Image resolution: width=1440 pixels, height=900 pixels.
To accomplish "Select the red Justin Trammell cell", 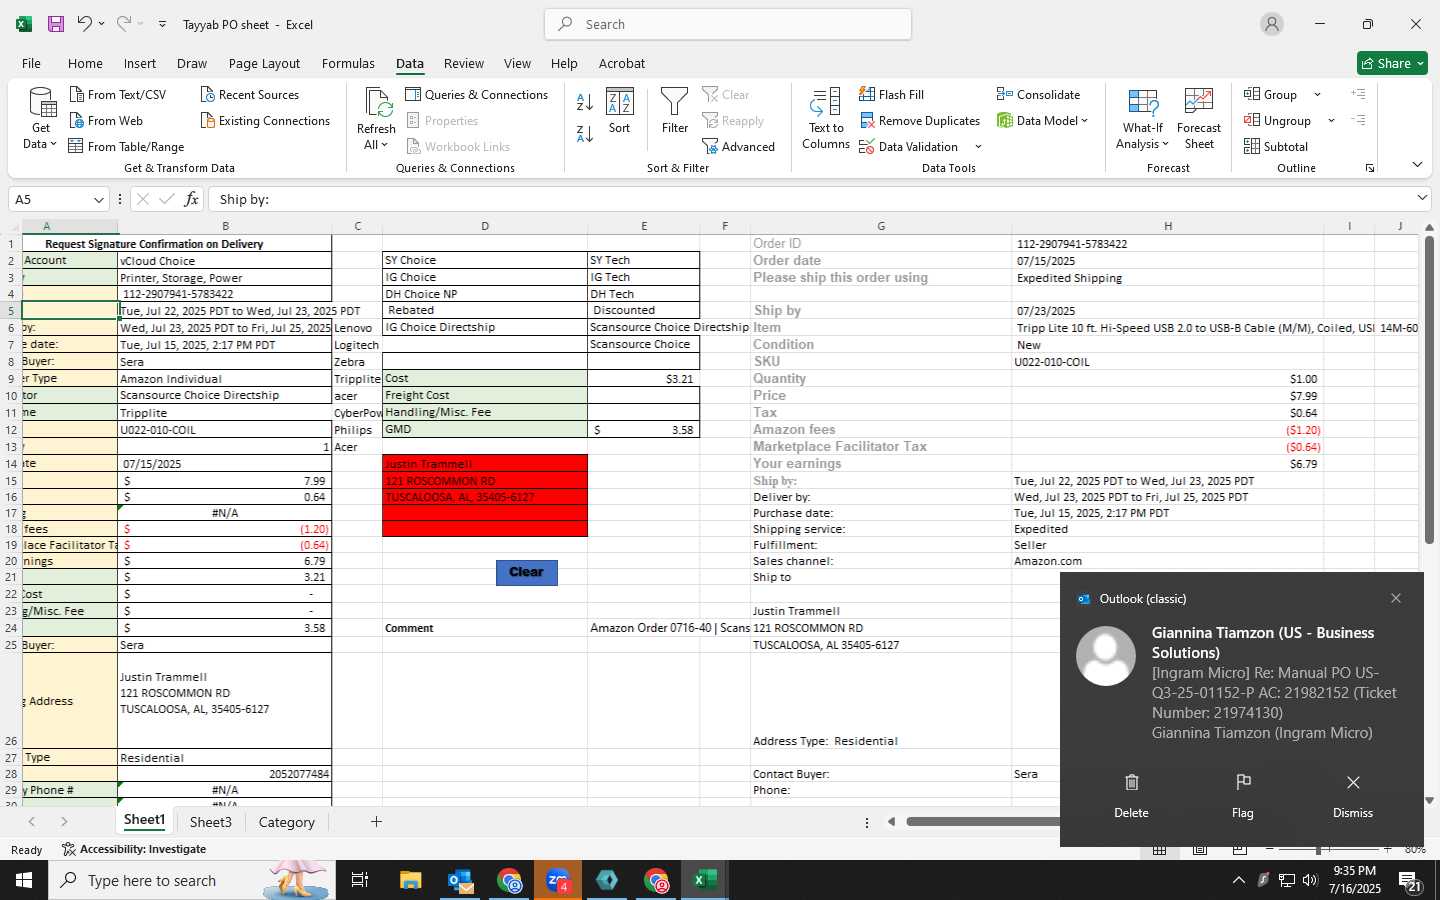I will (485, 464).
